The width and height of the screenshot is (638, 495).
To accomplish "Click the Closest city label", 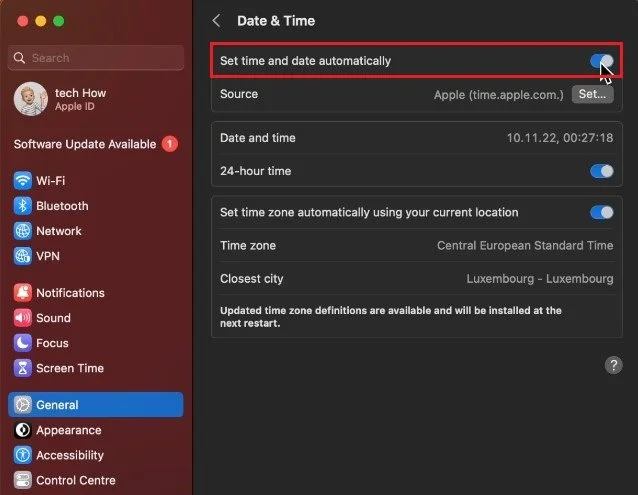I will (251, 279).
